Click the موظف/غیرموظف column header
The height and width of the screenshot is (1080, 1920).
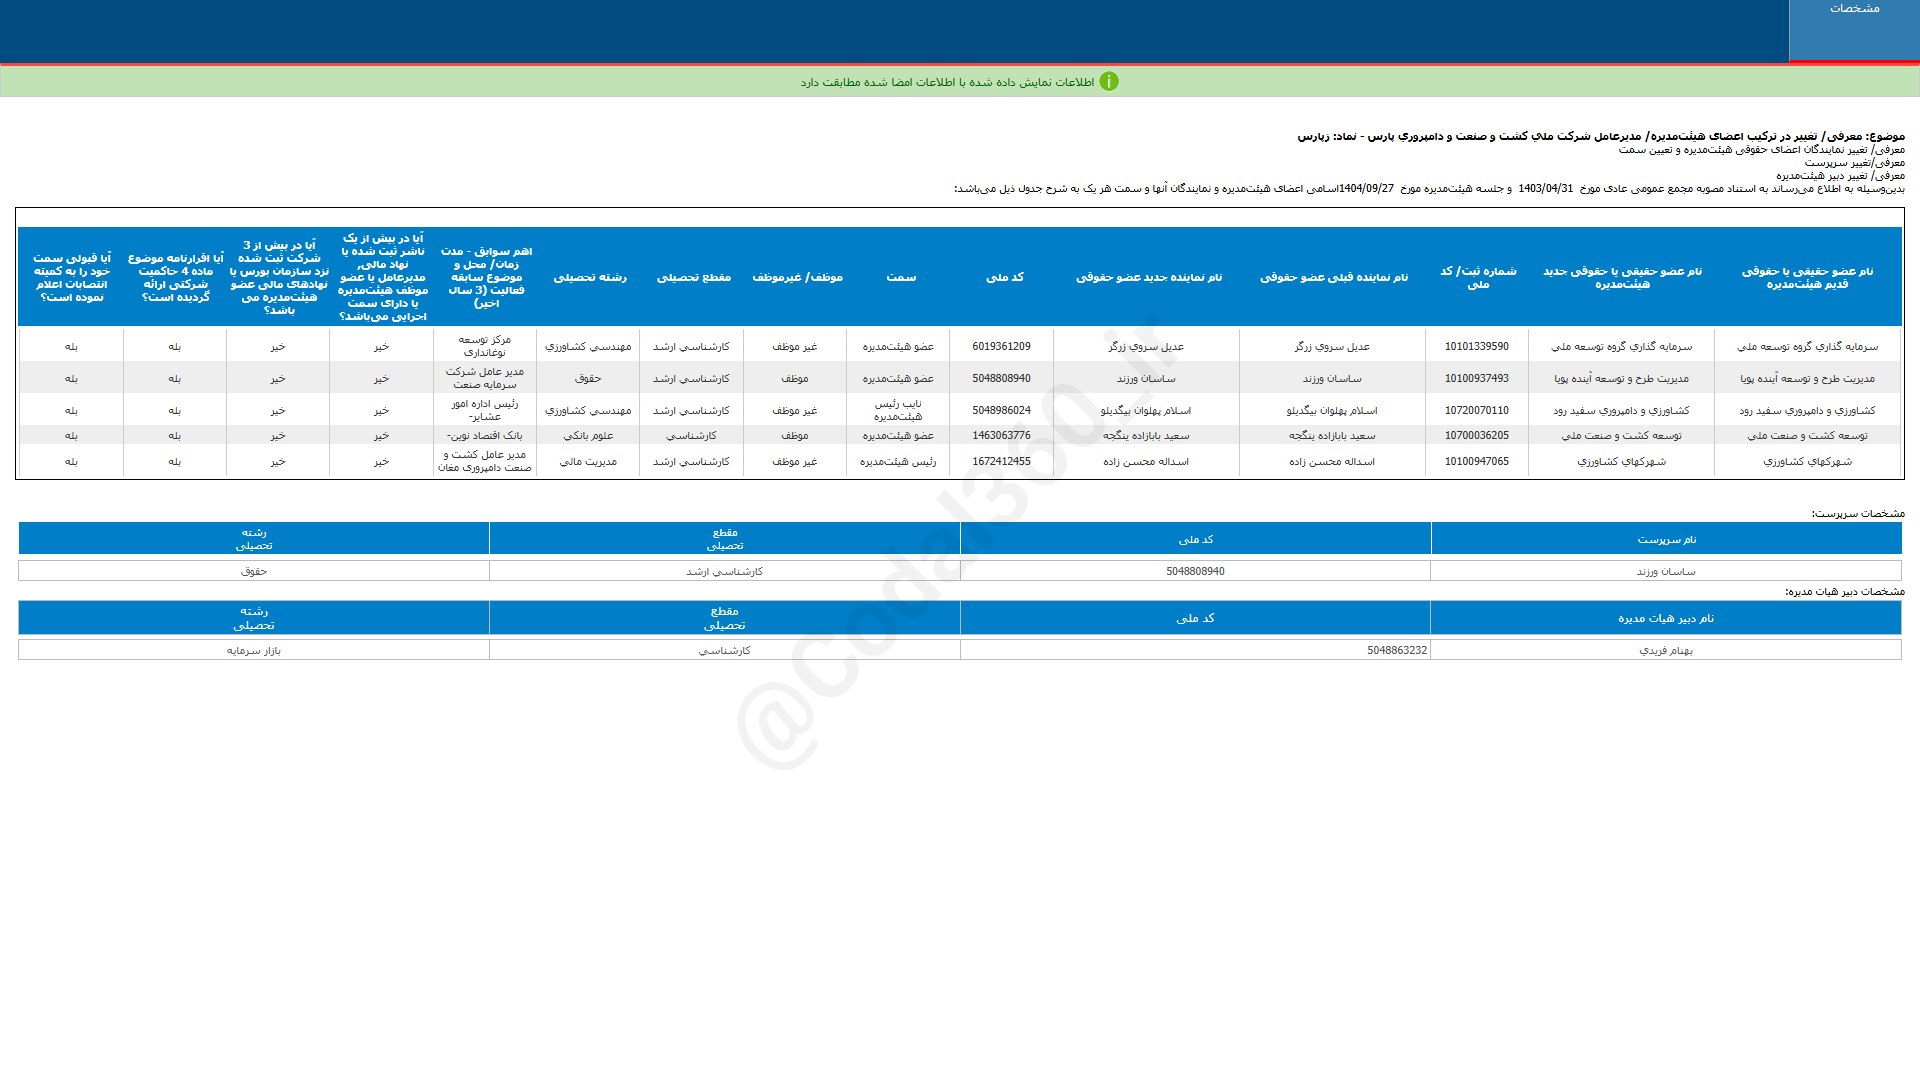797,277
